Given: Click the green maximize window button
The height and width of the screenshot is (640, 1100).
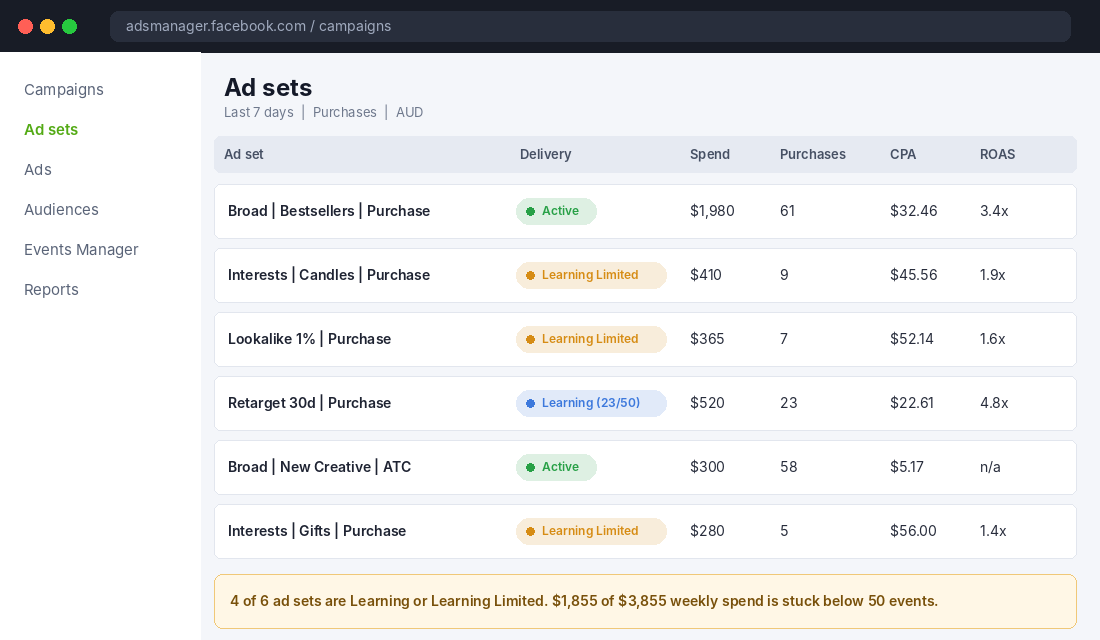Looking at the screenshot, I should click(x=69, y=27).
